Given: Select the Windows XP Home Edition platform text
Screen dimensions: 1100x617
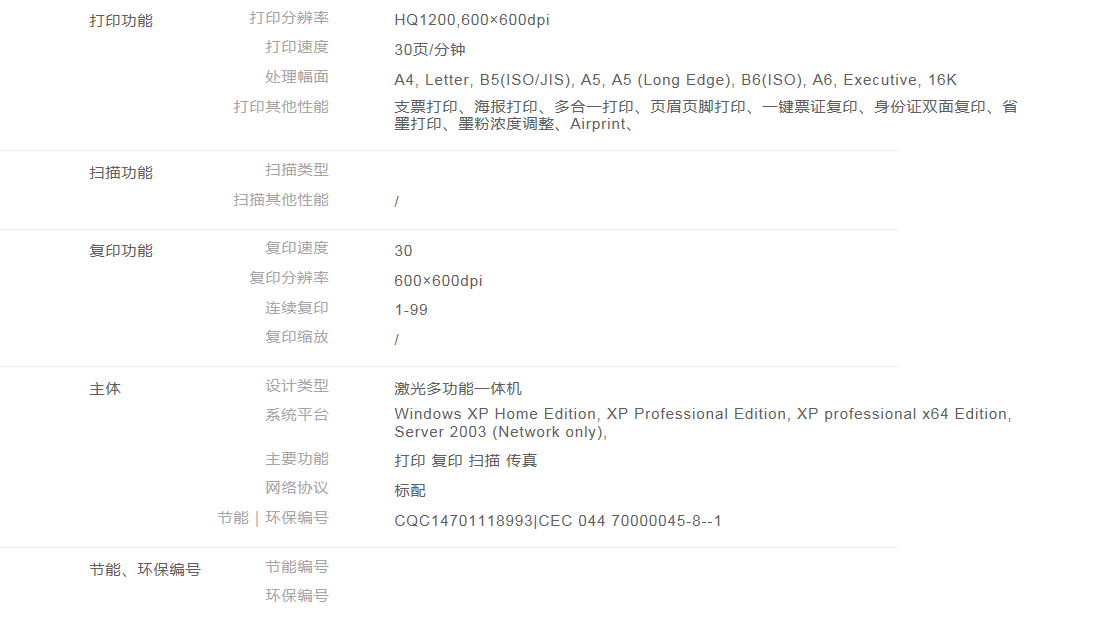Looking at the screenshot, I should tap(495, 414).
